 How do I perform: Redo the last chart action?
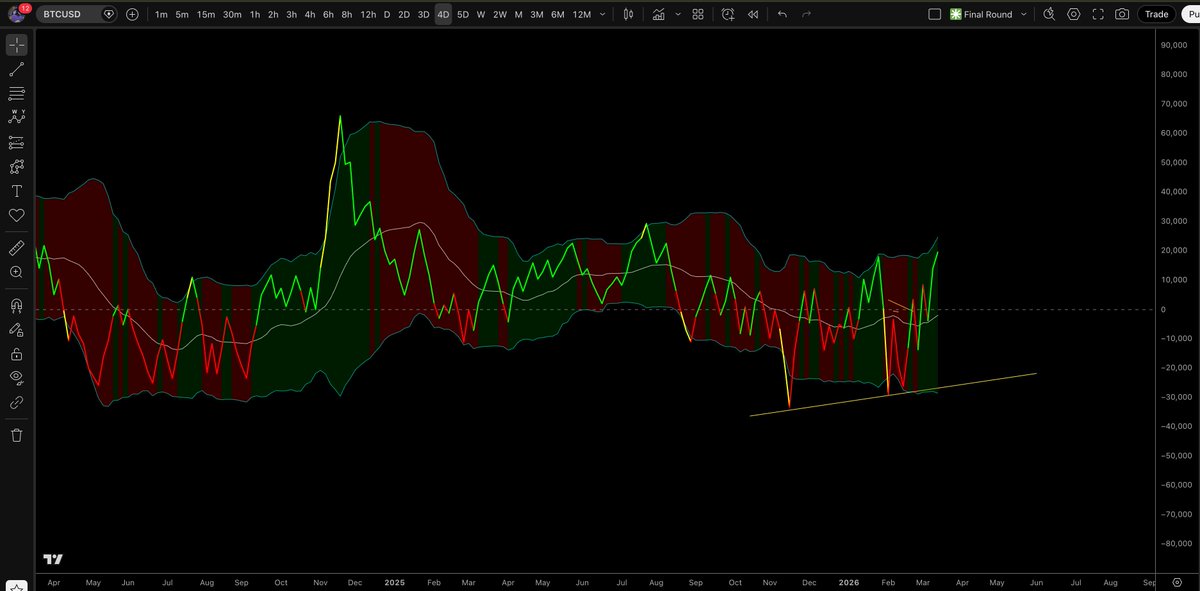806,14
